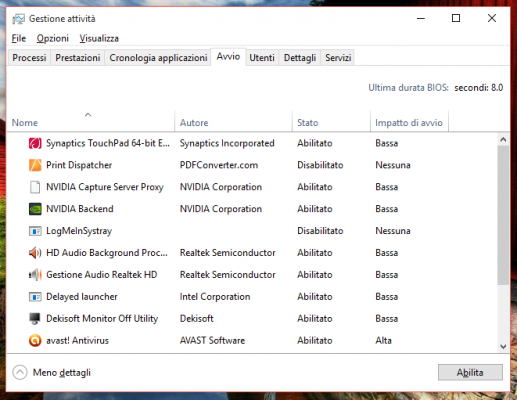Click the avast! Antivirus orange icon
Screen dimensions: 517x400
coord(35,341)
